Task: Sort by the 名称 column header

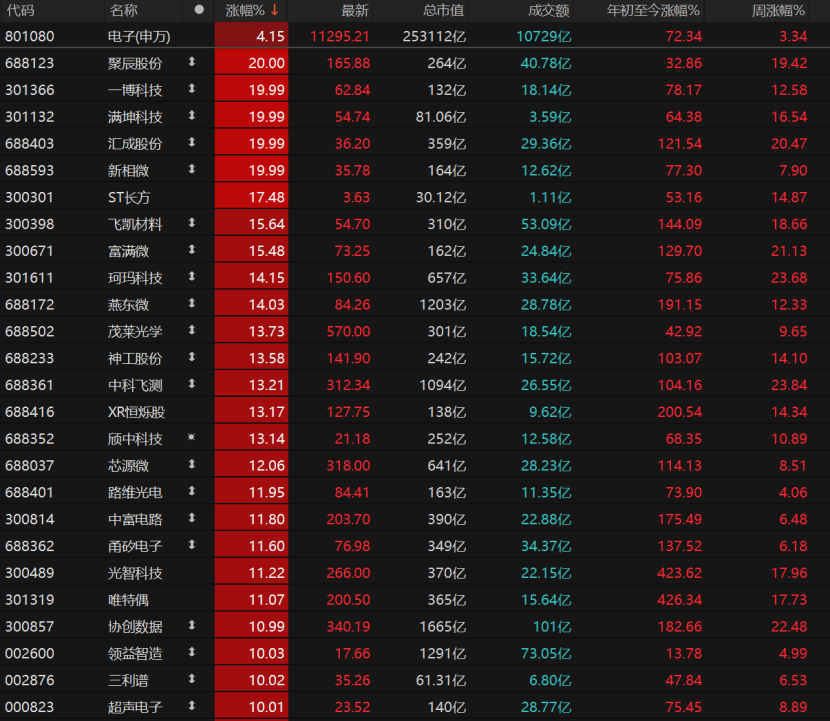Action: (123, 10)
